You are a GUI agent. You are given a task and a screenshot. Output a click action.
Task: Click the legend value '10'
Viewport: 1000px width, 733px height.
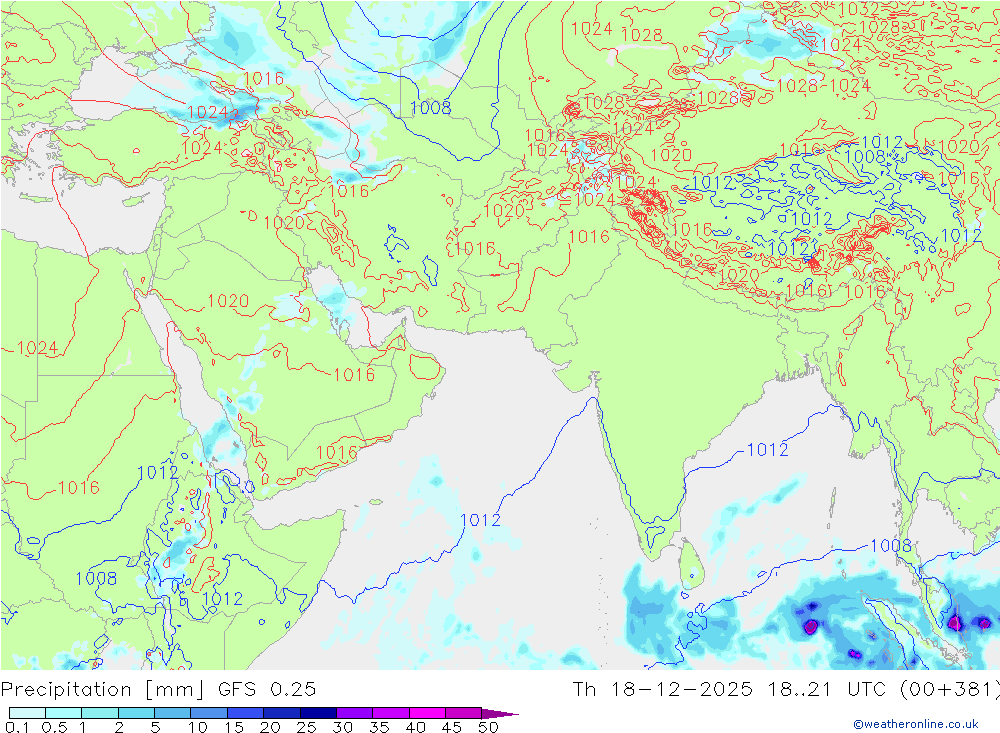[x=198, y=727]
